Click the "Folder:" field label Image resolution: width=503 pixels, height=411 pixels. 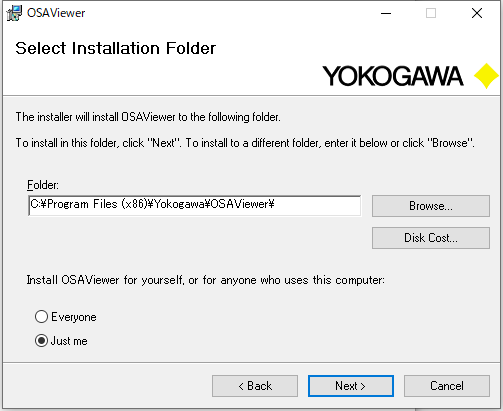tap(43, 185)
